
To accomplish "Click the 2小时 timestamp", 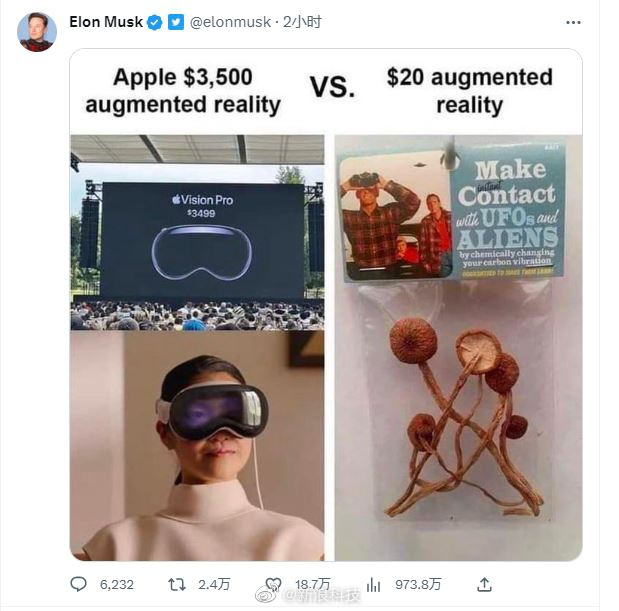I will (x=302, y=22).
